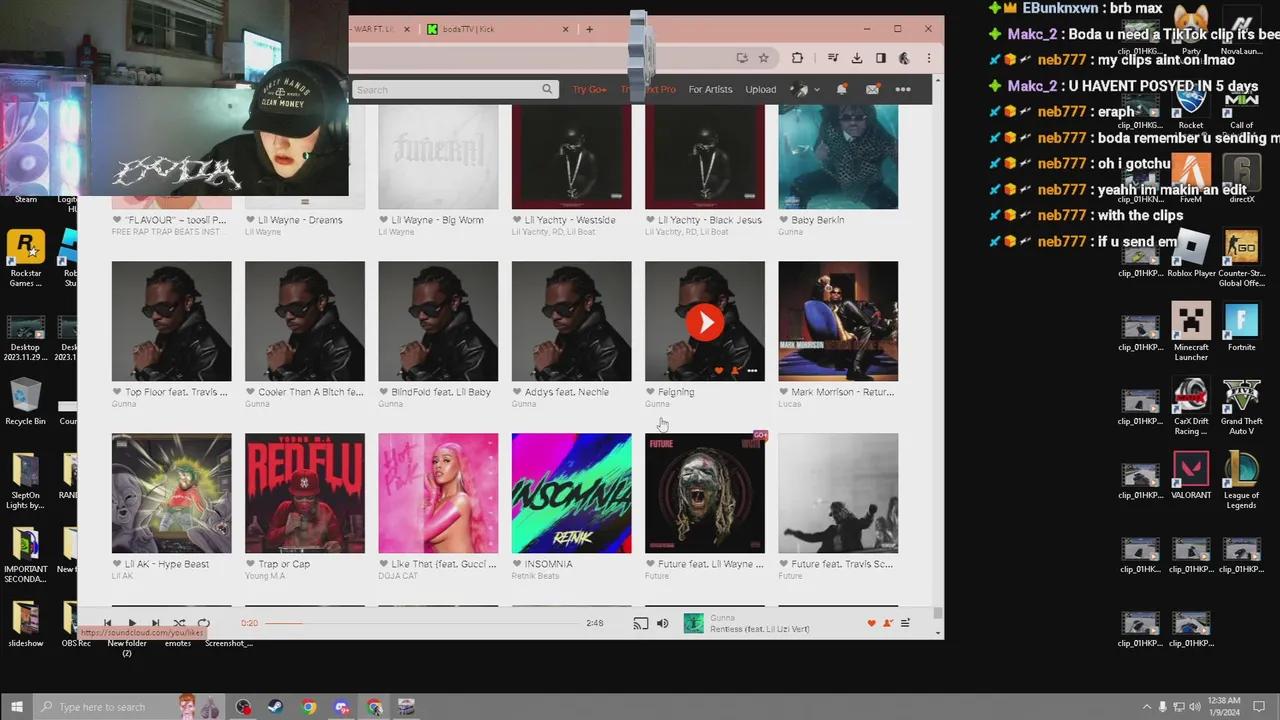The height and width of the screenshot is (720, 1280).
Task: Open Windows Start menu
Action: [16, 707]
